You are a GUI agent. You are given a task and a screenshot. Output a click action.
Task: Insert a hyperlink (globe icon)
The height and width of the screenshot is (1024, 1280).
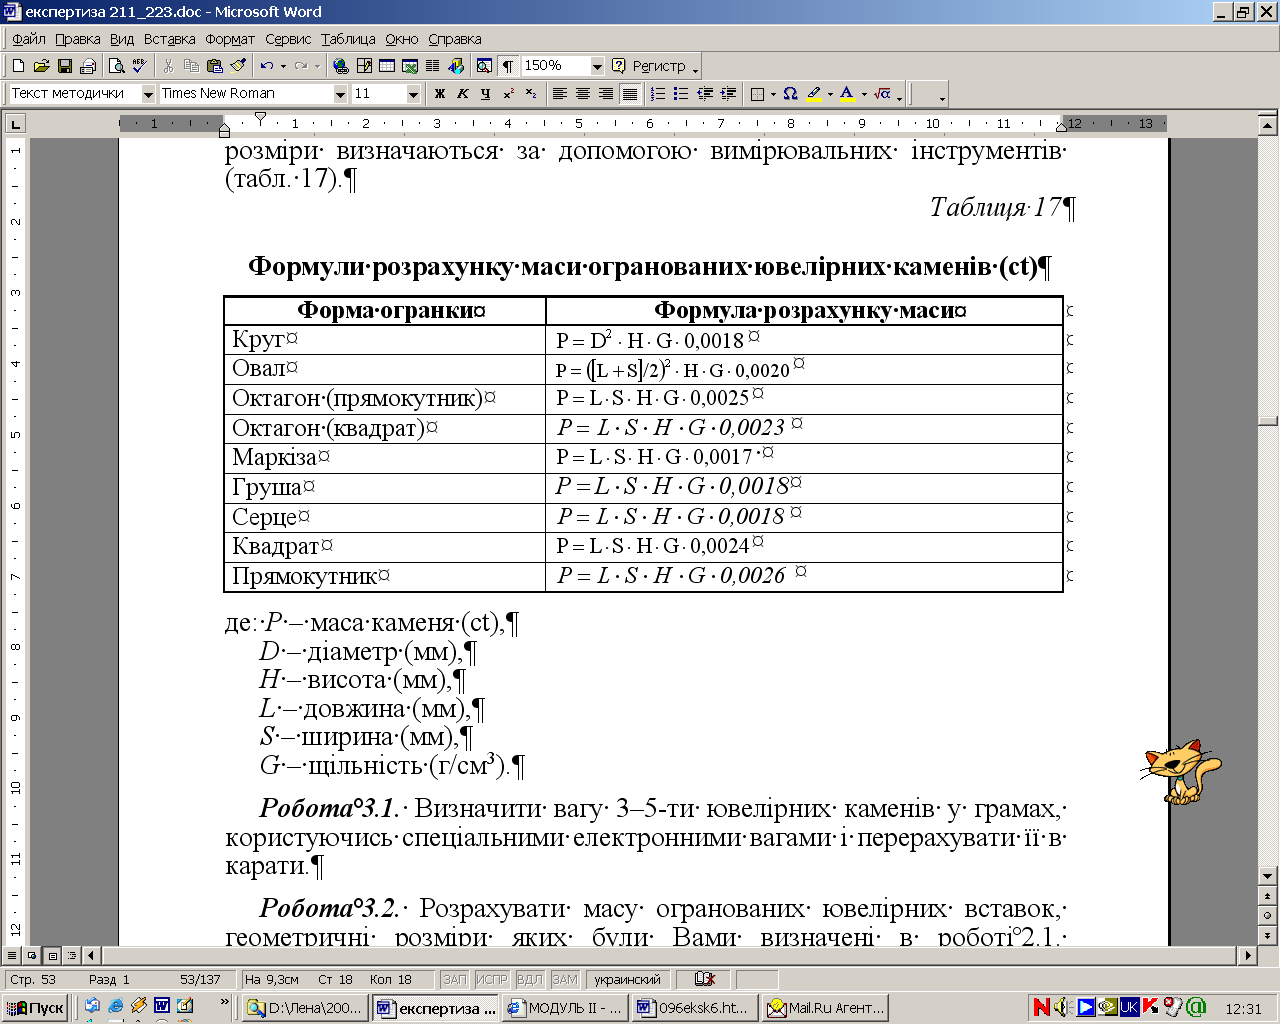[x=341, y=66]
